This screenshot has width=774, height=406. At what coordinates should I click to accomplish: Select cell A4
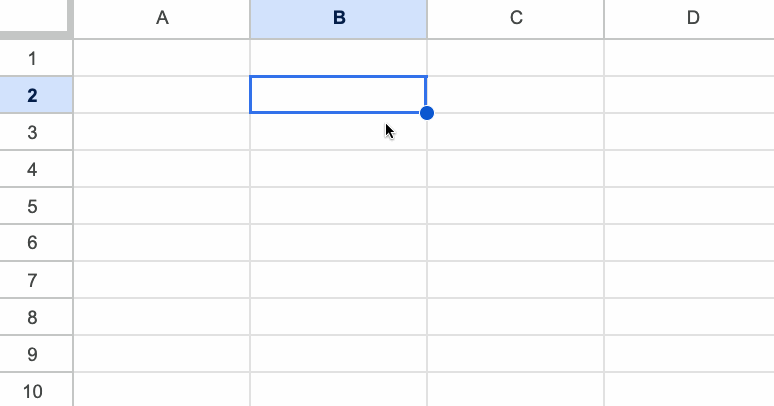click(162, 169)
